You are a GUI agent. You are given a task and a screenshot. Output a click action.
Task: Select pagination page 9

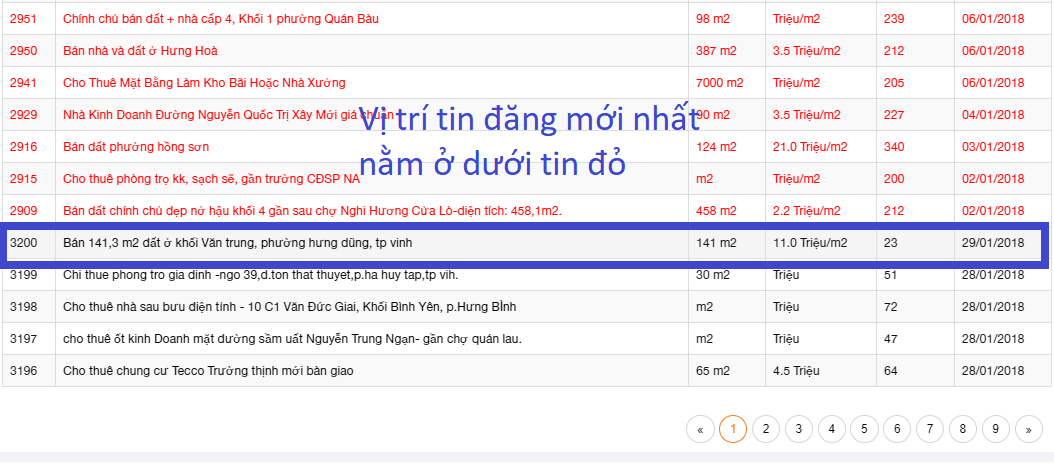pyautogui.click(x=996, y=429)
